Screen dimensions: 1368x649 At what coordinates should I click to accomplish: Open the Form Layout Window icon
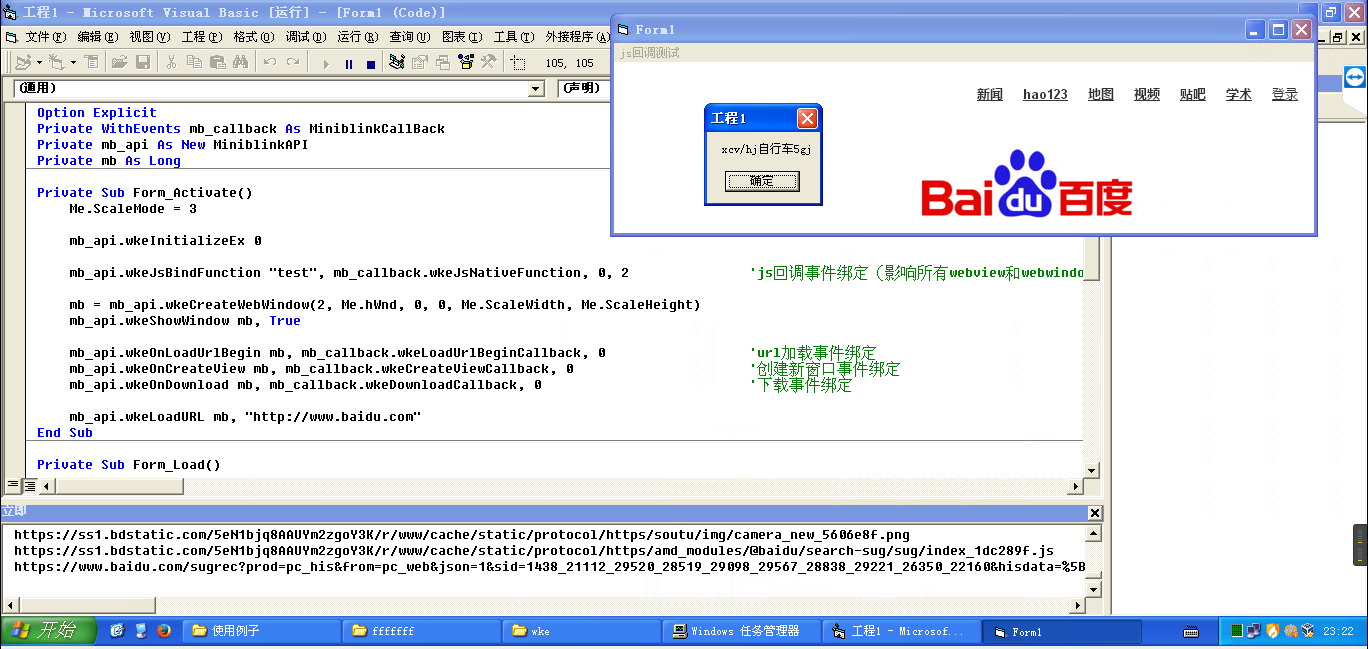pyautogui.click(x=442, y=62)
